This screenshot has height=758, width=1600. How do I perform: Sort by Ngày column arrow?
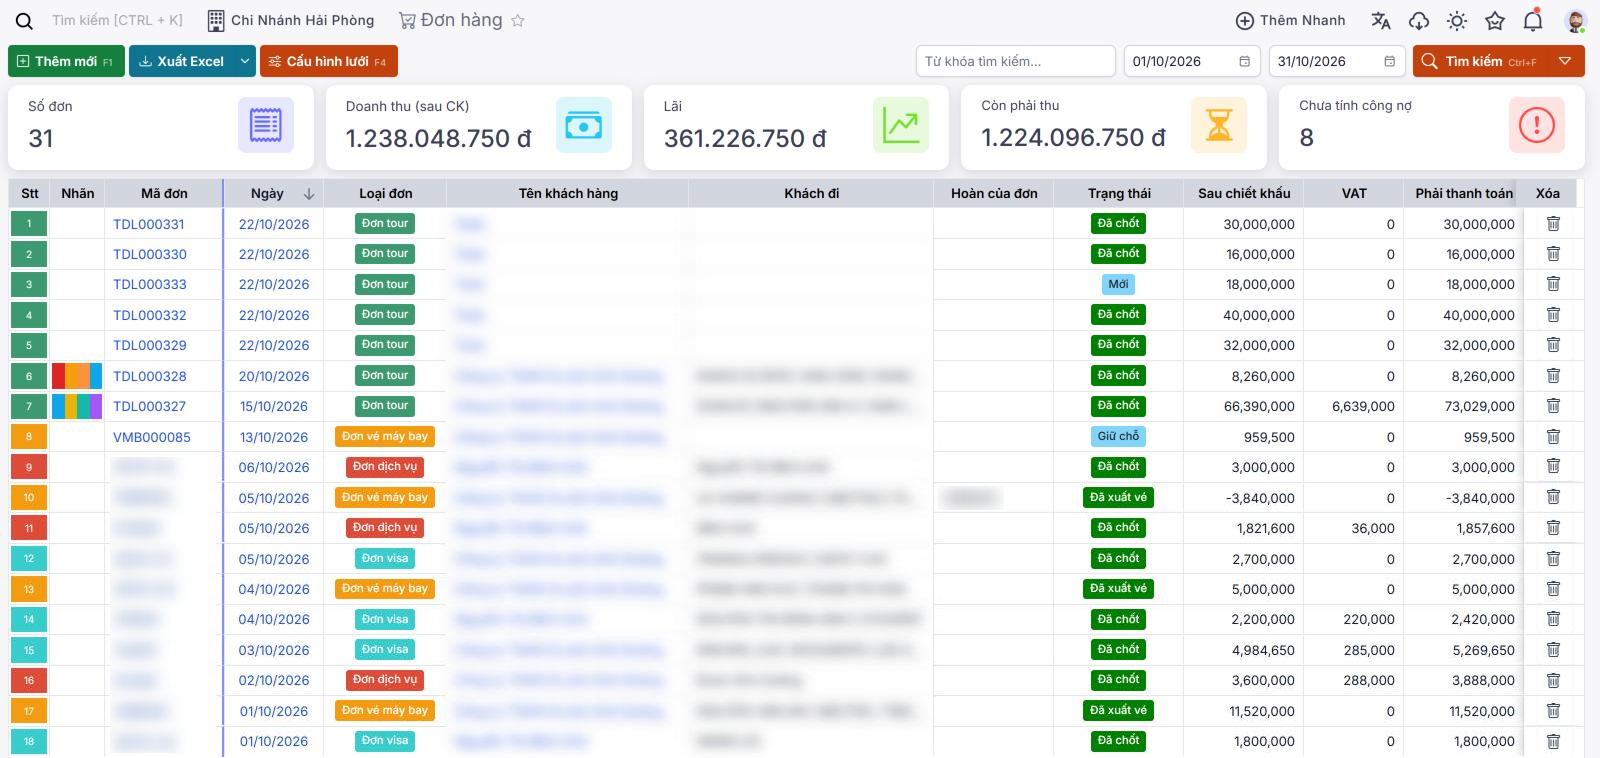(x=309, y=194)
